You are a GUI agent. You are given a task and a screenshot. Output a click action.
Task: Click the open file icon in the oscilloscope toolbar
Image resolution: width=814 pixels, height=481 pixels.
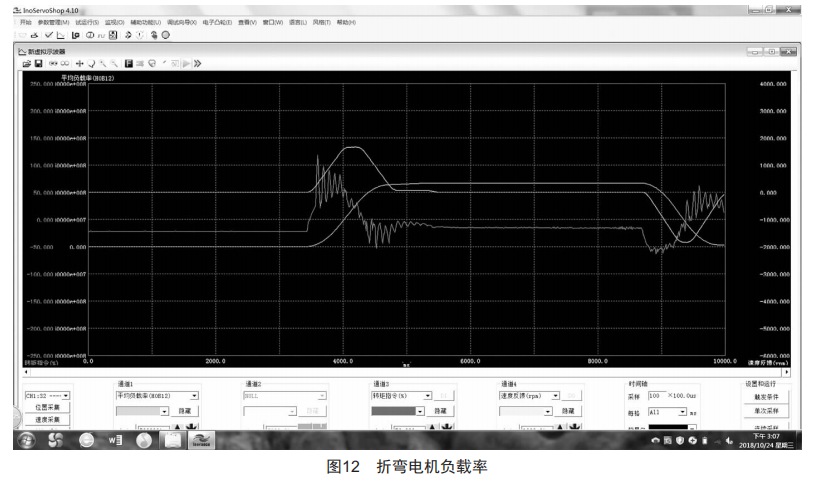tap(29, 63)
